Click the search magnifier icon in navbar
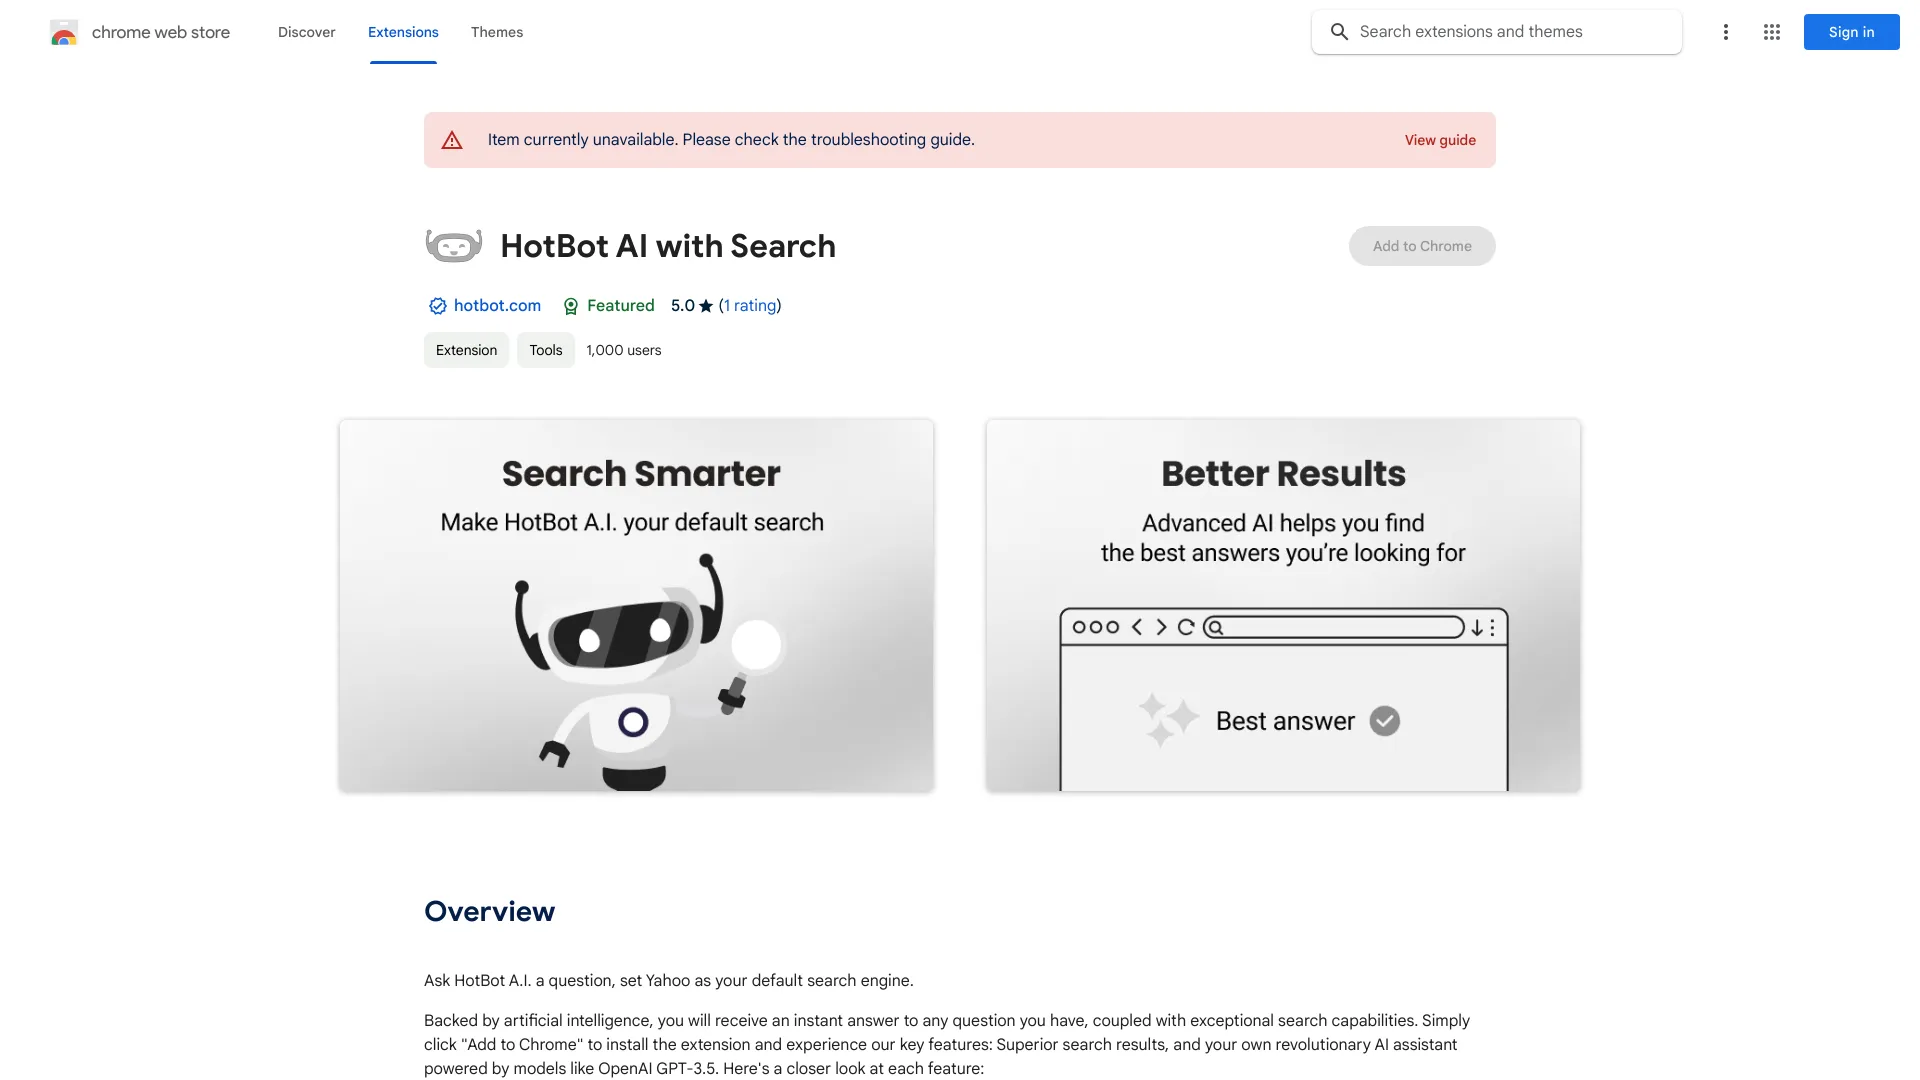 [x=1340, y=32]
